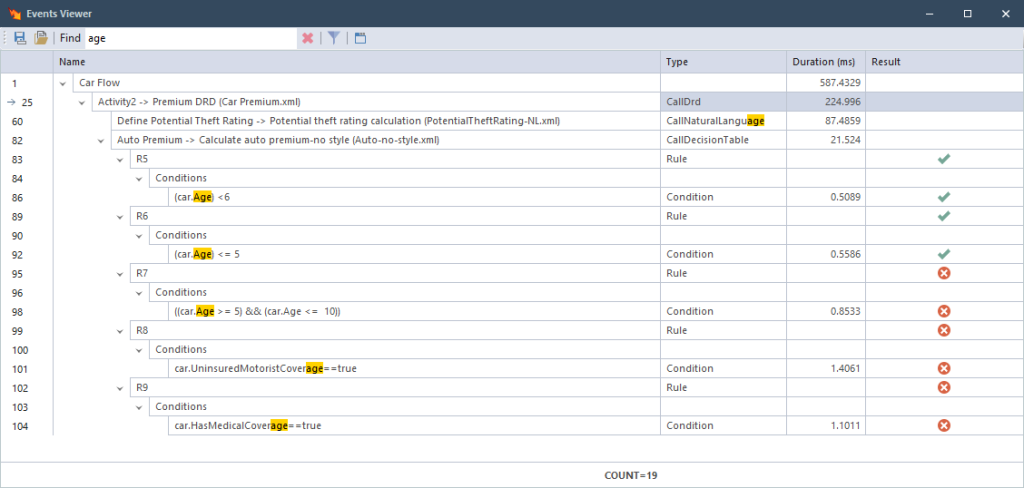Click the 587.4329 duration value
This screenshot has width=1024, height=488.
(x=840, y=83)
